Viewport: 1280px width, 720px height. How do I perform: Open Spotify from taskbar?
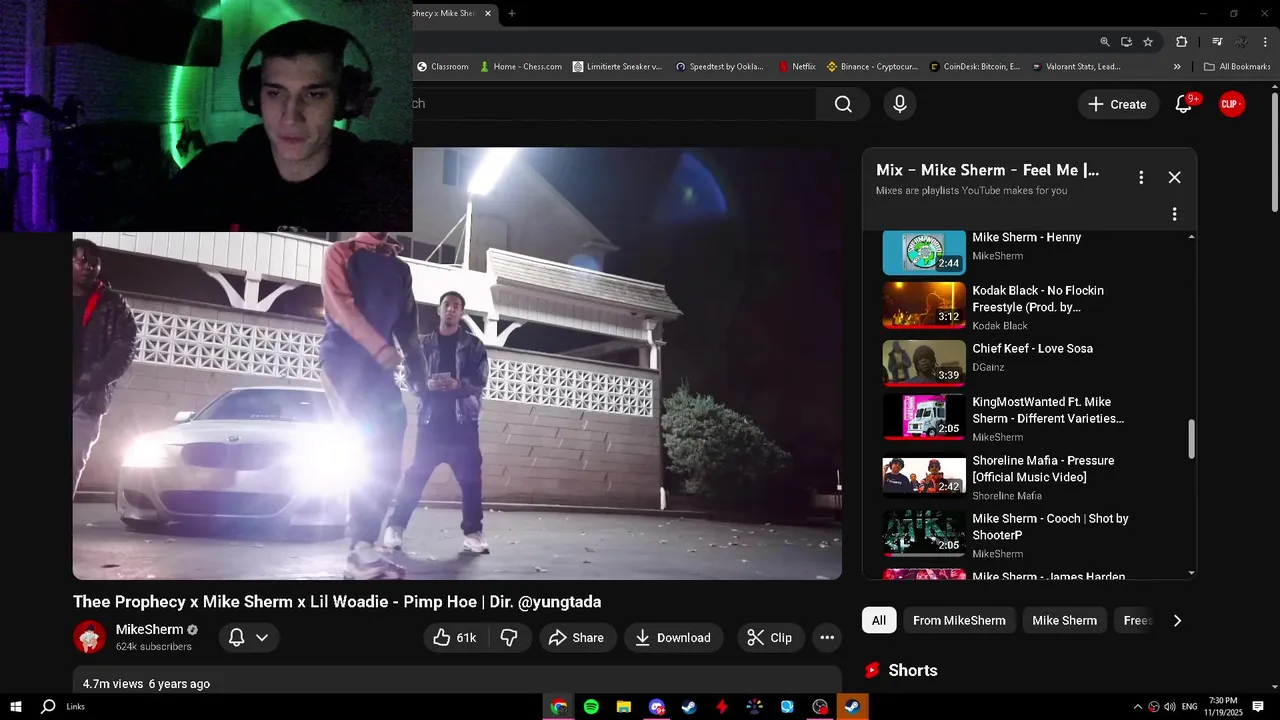pos(591,707)
